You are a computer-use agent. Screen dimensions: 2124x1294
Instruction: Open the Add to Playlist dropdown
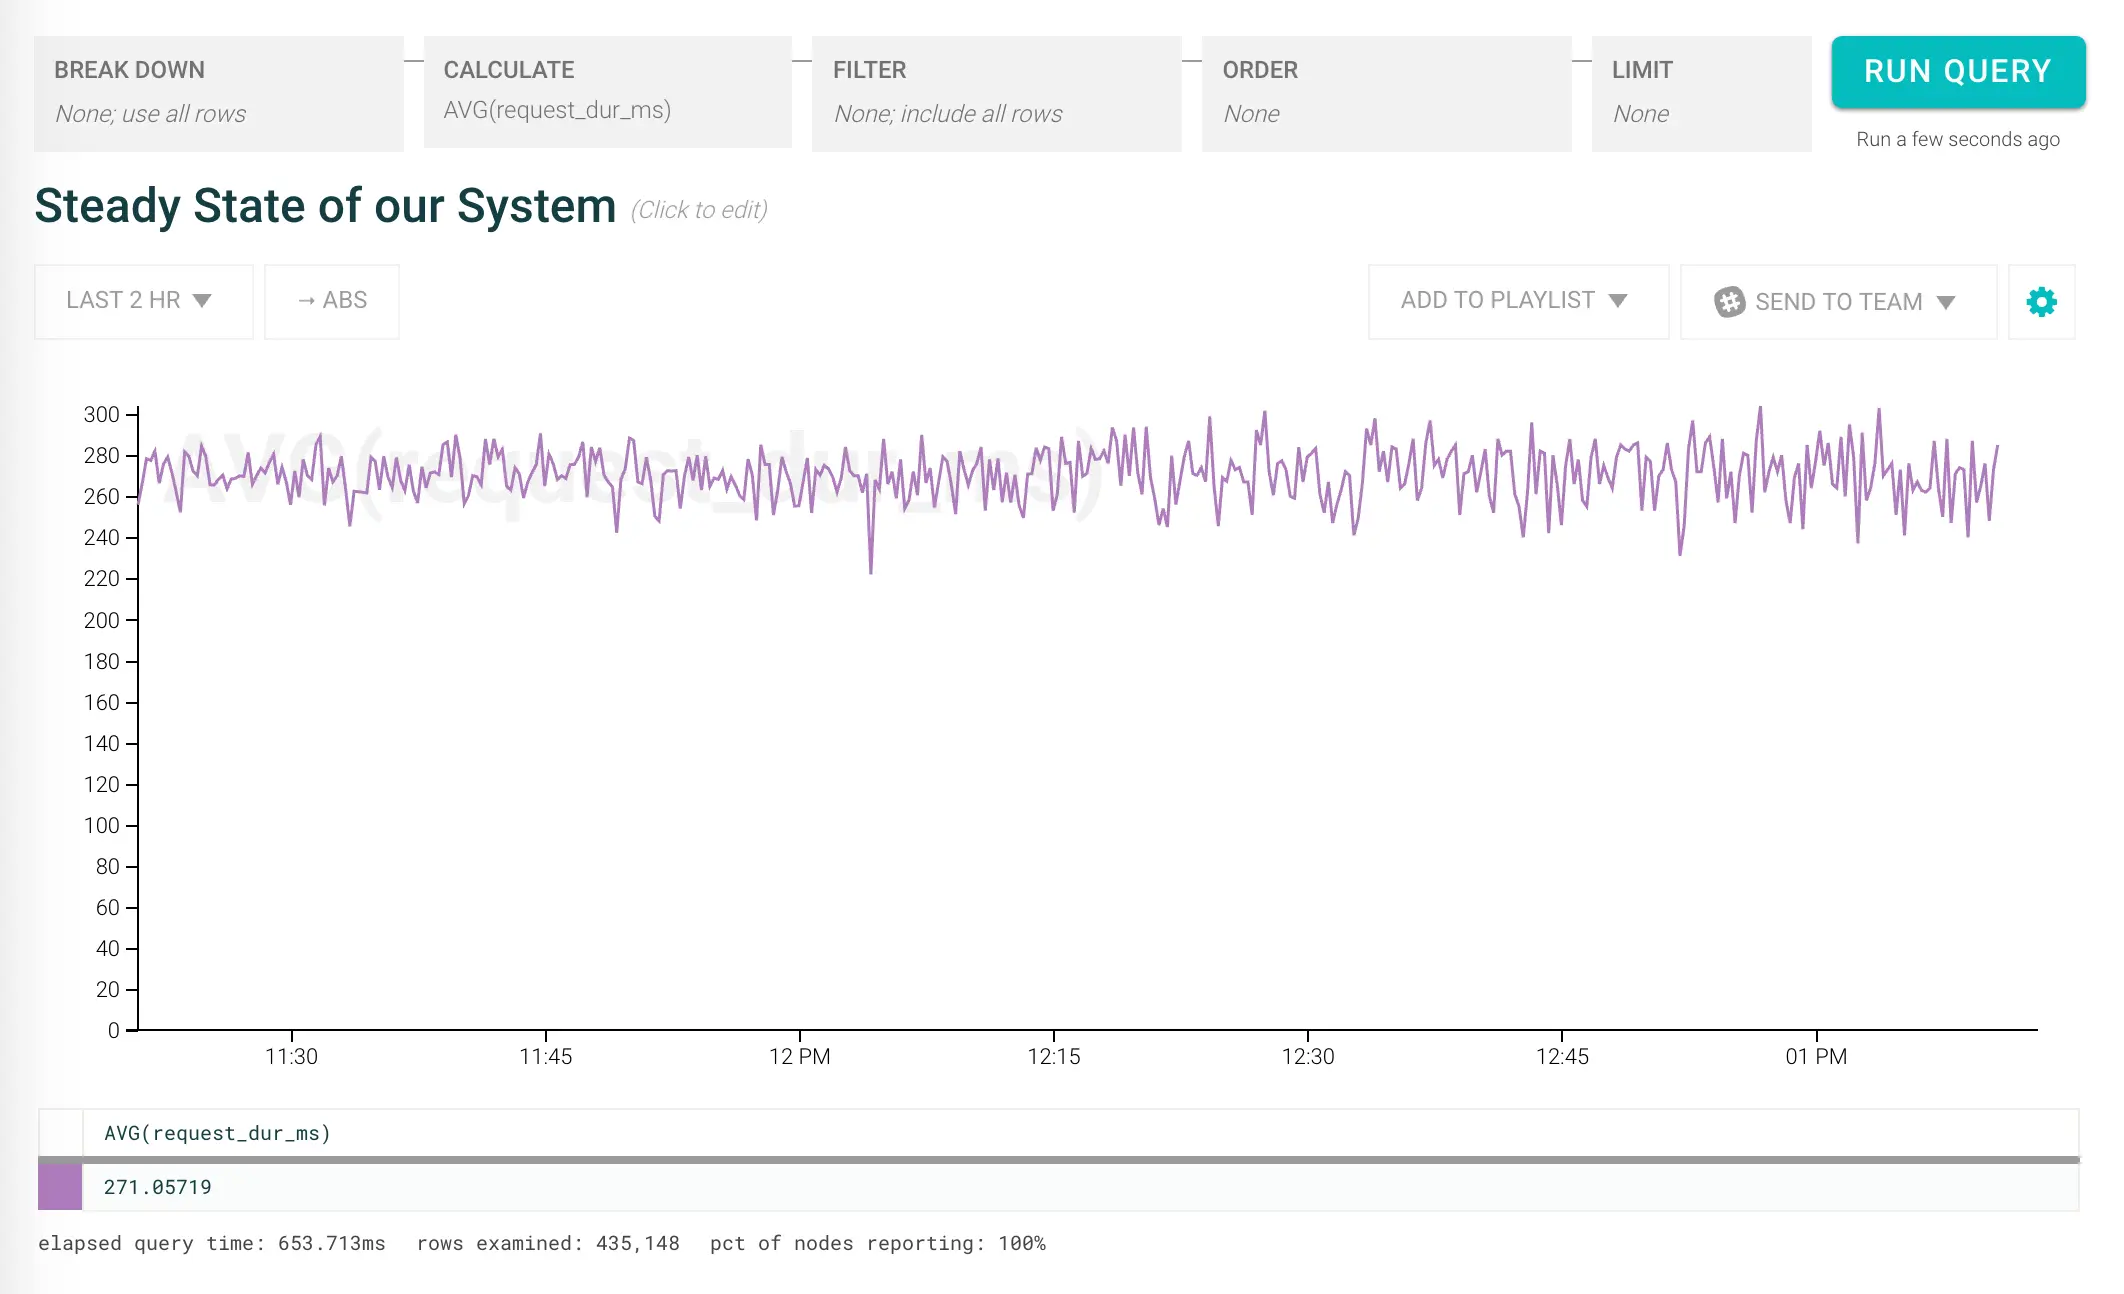point(1517,301)
